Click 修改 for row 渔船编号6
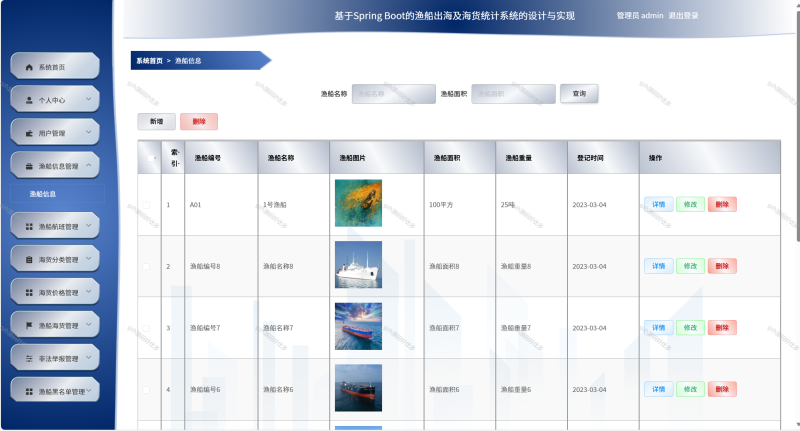This screenshot has width=800, height=431. click(690, 389)
